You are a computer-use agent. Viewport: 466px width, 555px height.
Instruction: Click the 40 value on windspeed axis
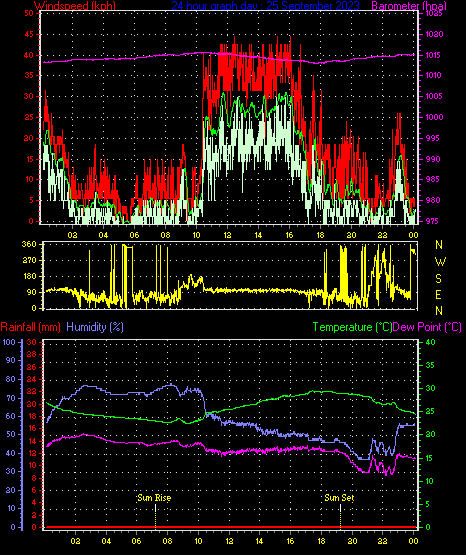(29, 55)
